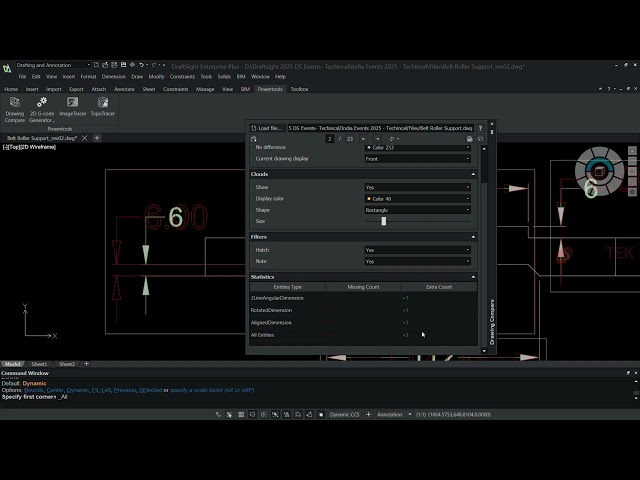Toggle Snap in the status bar

pyautogui.click(x=229, y=415)
